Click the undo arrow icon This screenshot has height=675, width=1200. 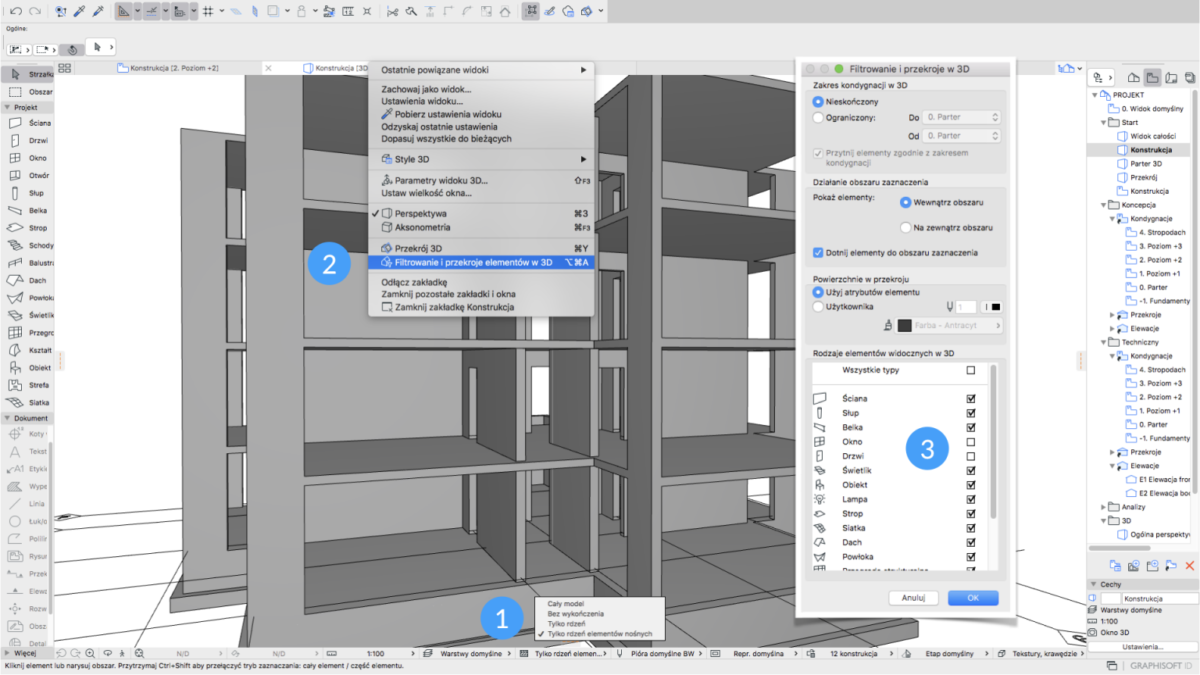(16, 11)
